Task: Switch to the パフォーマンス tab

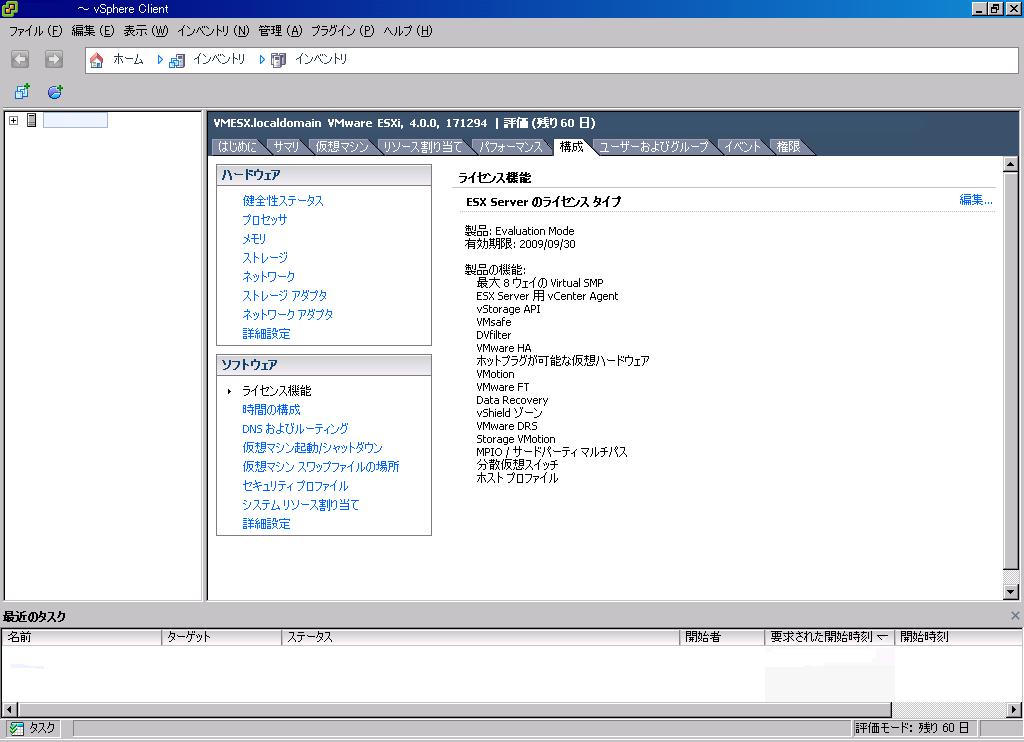Action: click(511, 147)
